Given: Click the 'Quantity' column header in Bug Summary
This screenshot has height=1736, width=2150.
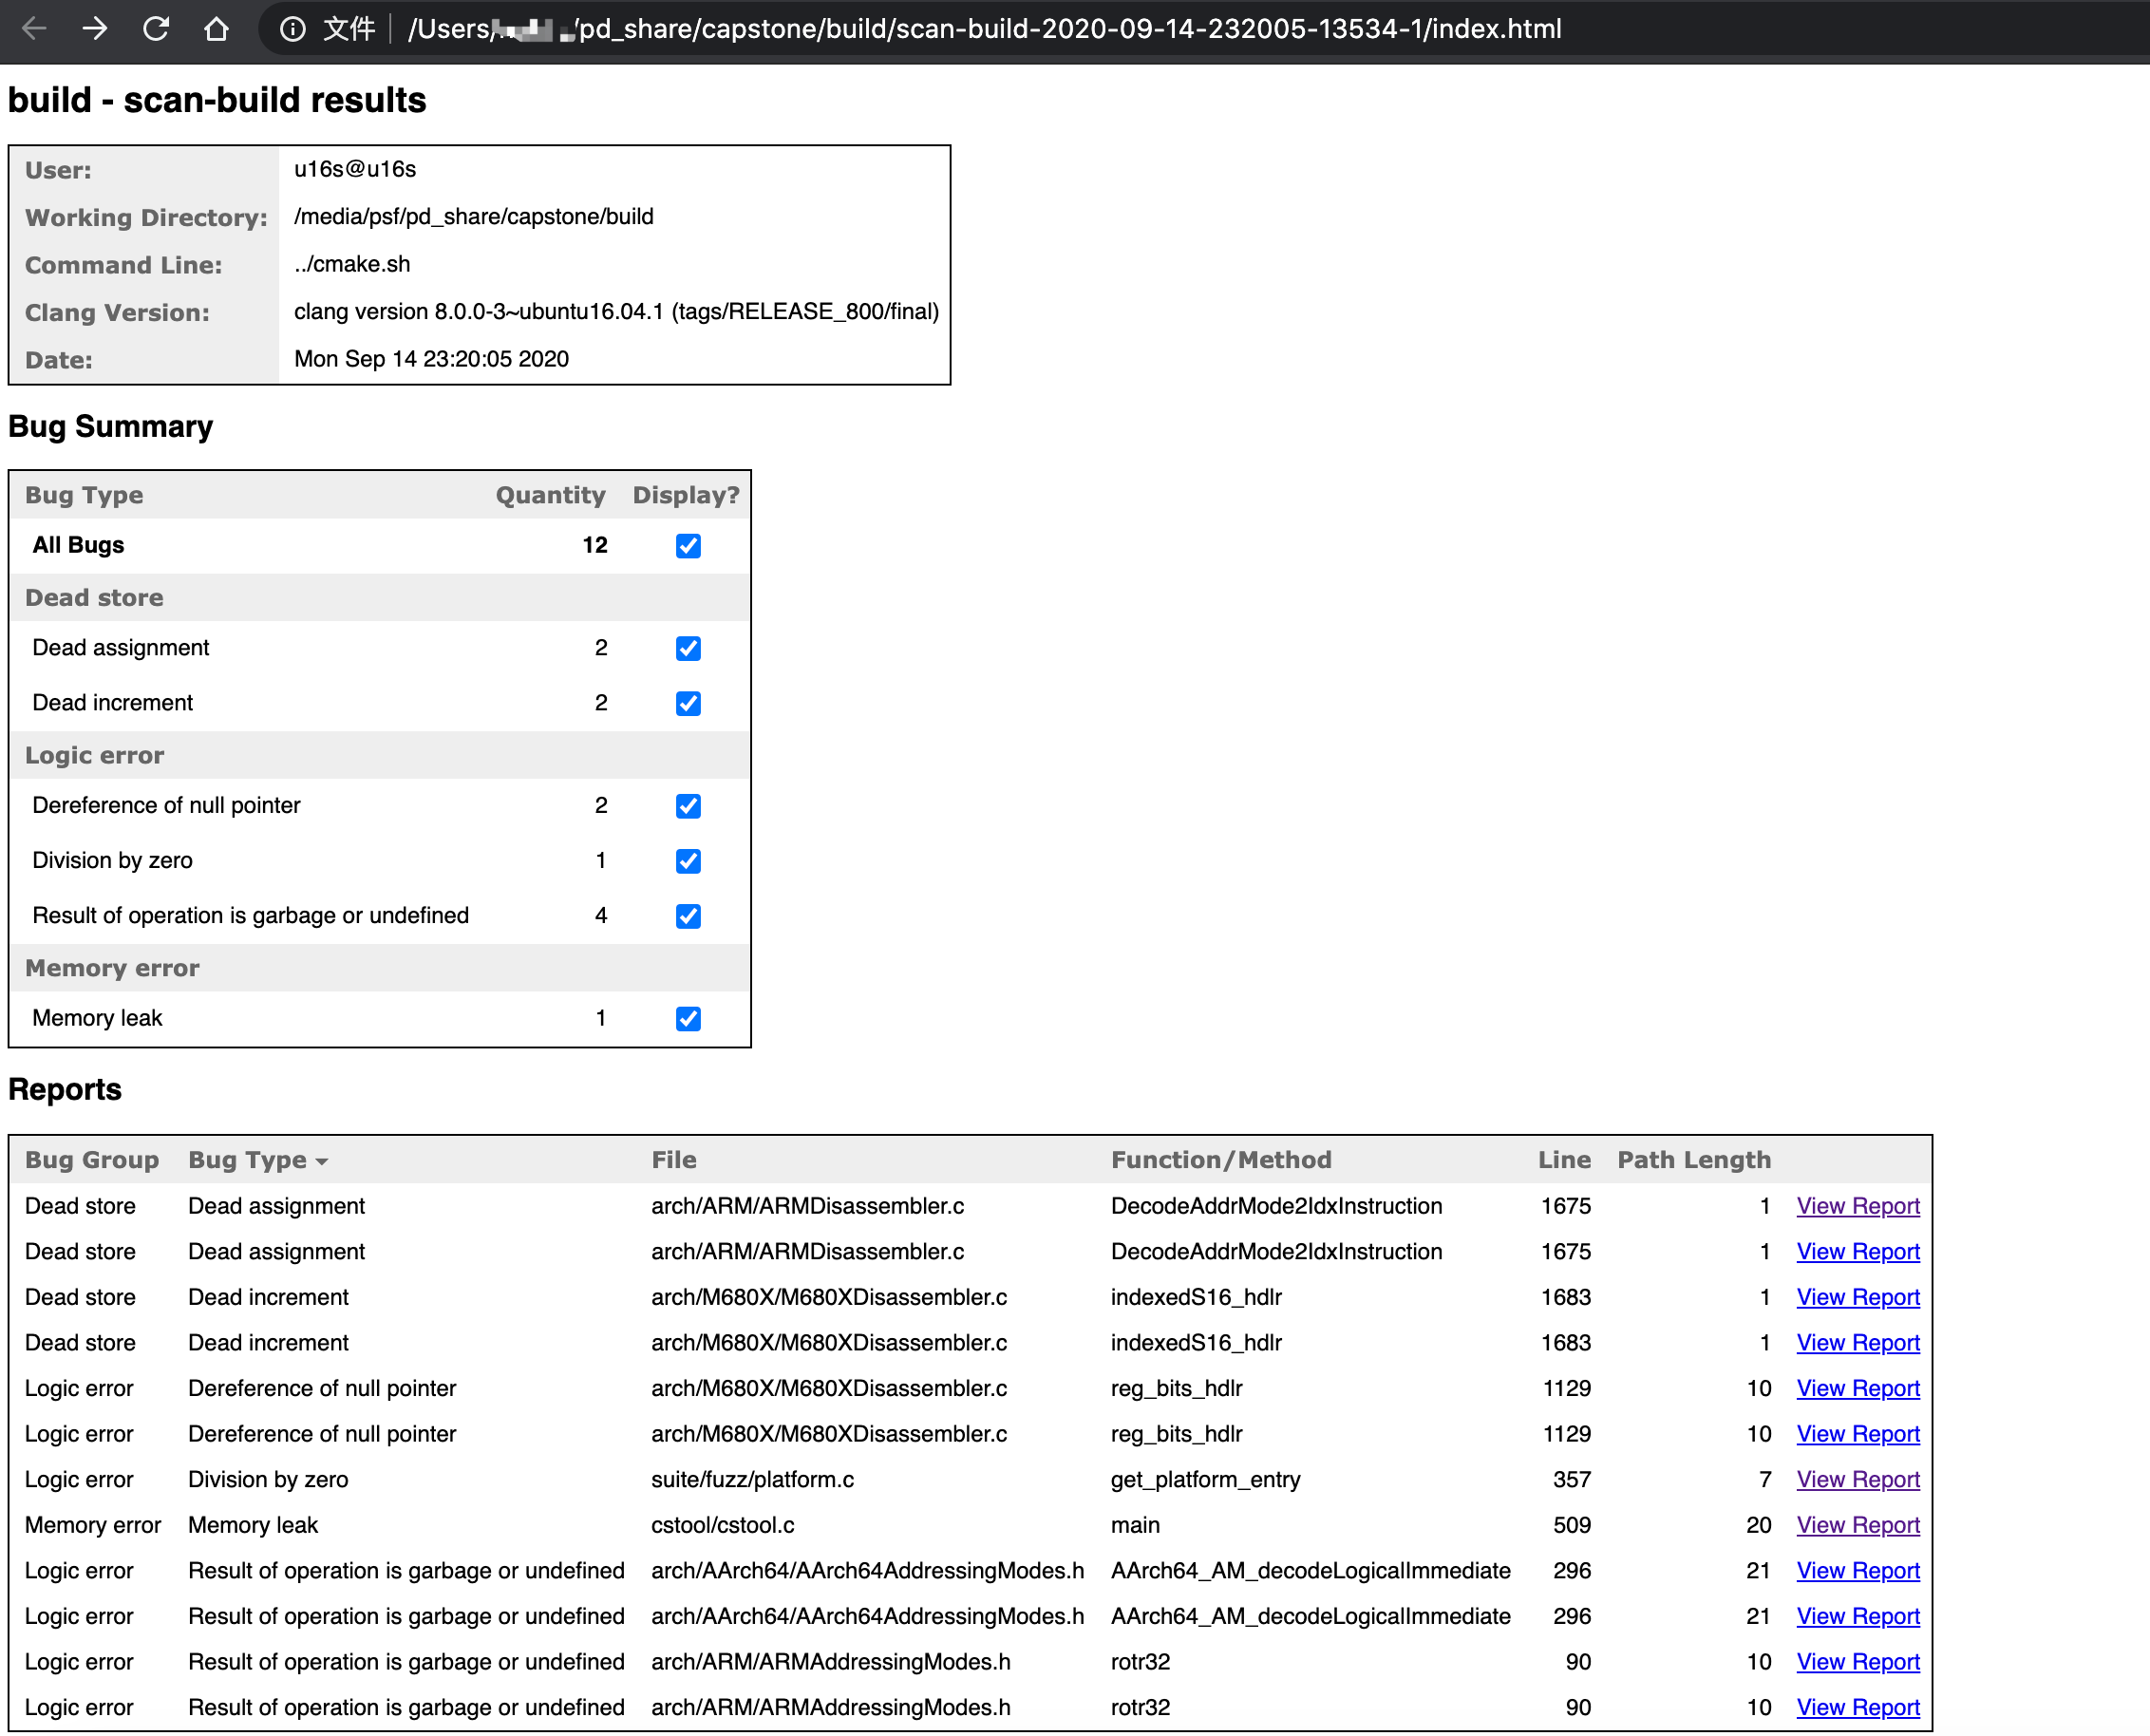Looking at the screenshot, I should [x=550, y=495].
